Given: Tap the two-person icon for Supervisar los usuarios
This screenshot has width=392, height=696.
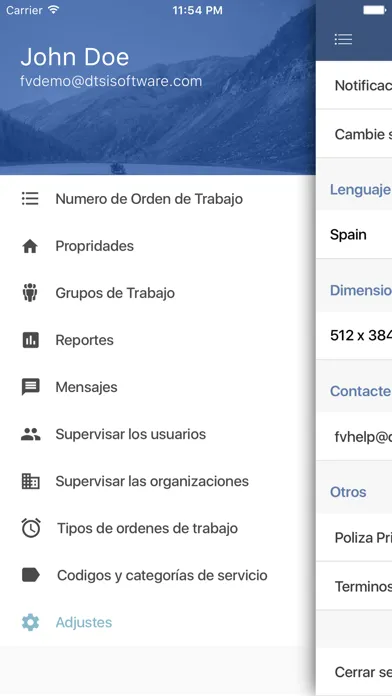Looking at the screenshot, I should pos(31,434).
